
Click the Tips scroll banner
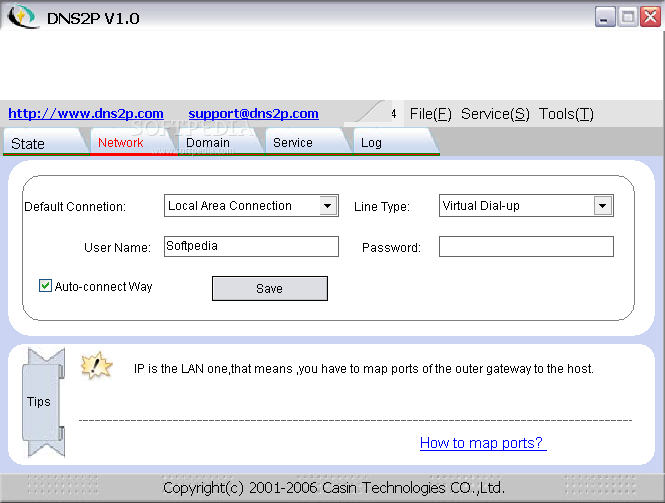43,402
